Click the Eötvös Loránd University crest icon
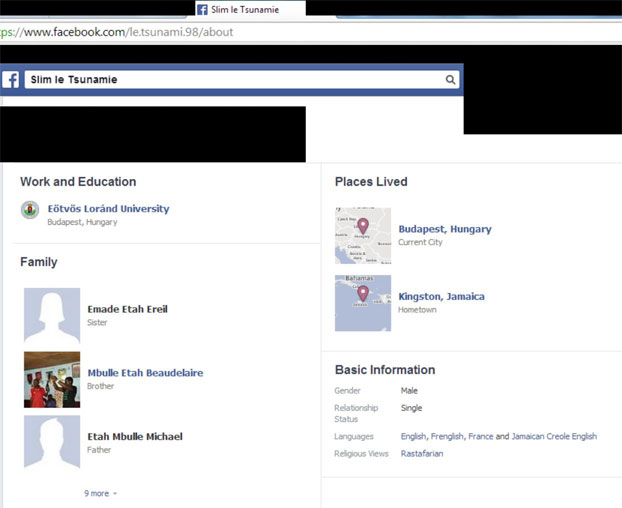The image size is (622, 508). 30,210
